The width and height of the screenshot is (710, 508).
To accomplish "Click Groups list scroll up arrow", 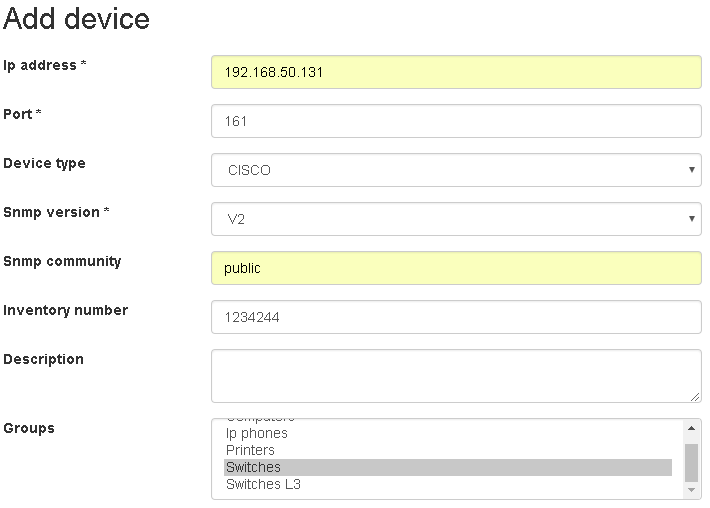I will 691,428.
